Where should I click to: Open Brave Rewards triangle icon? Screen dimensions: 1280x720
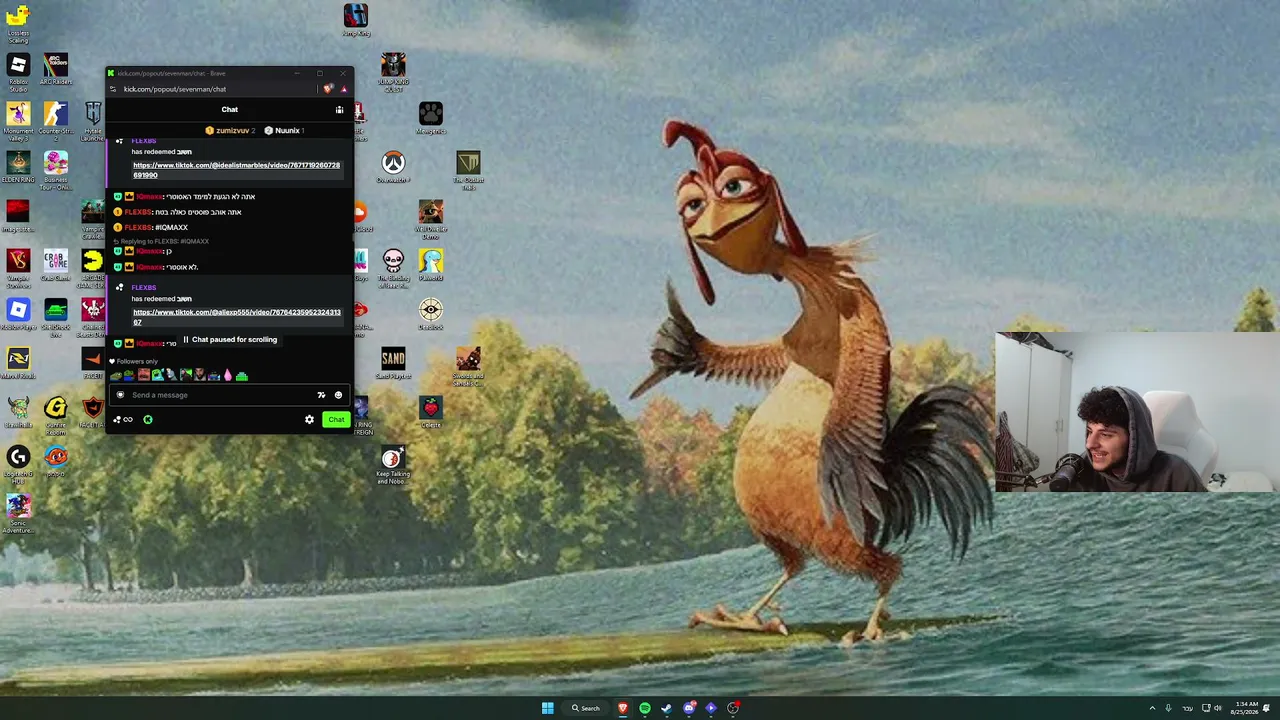click(x=343, y=89)
